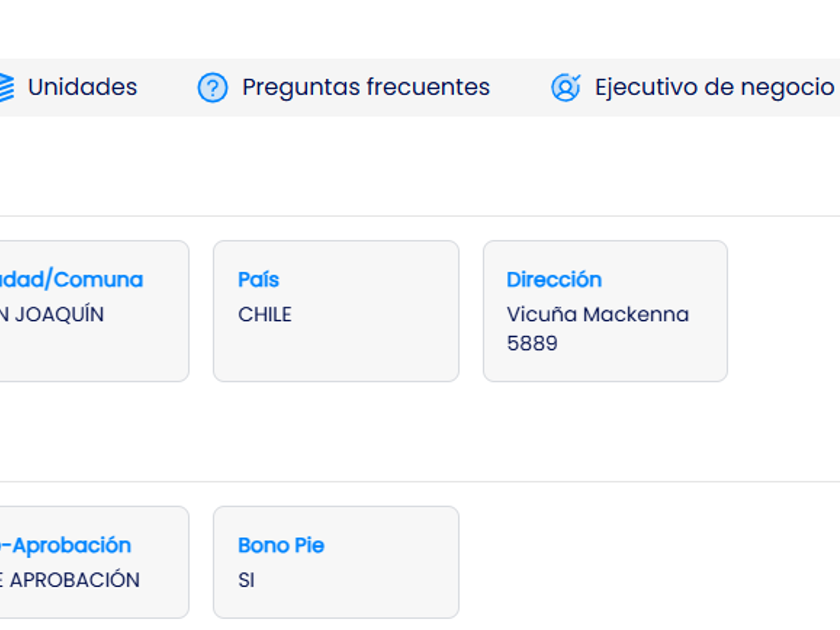Click the Unidades layers icon
This screenshot has height=630, width=840.
point(6,88)
